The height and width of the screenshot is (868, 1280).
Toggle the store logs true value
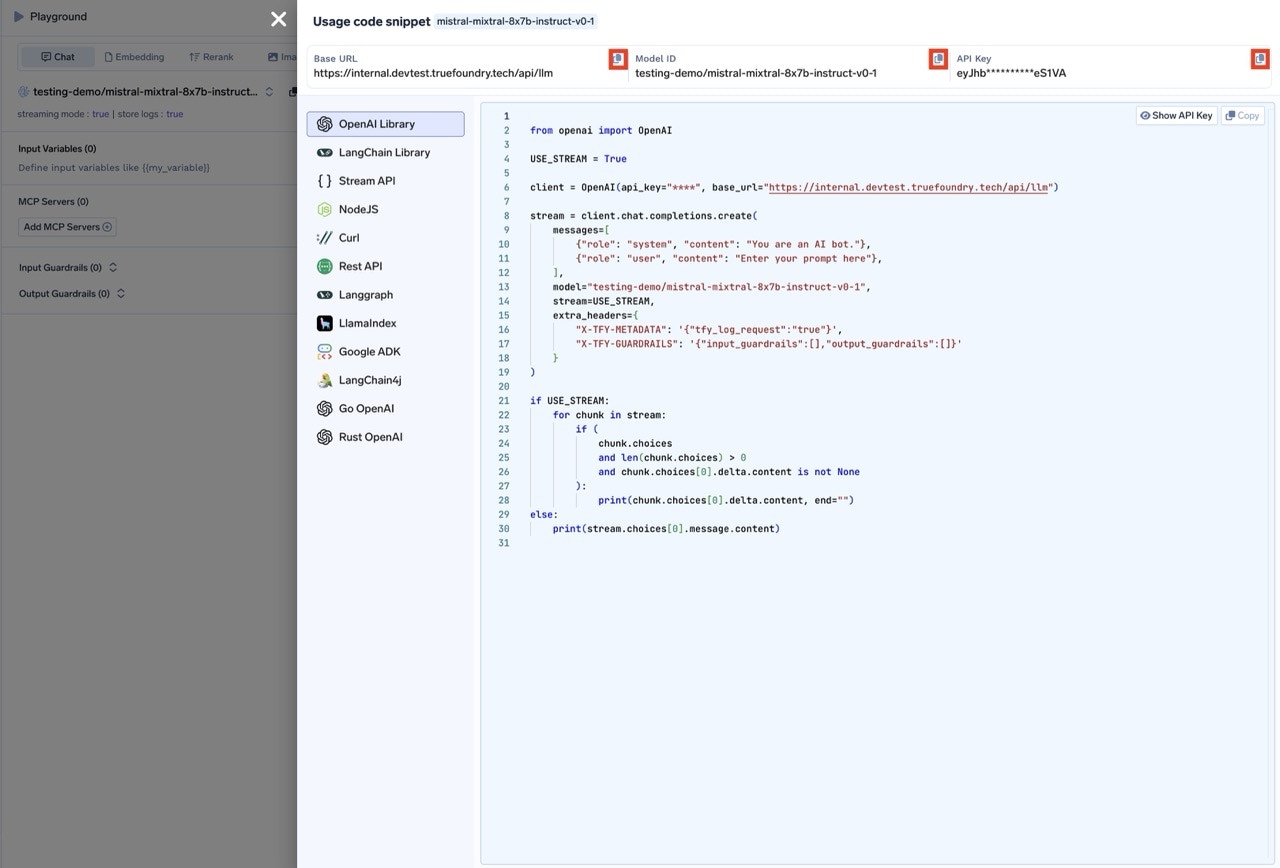click(174, 114)
